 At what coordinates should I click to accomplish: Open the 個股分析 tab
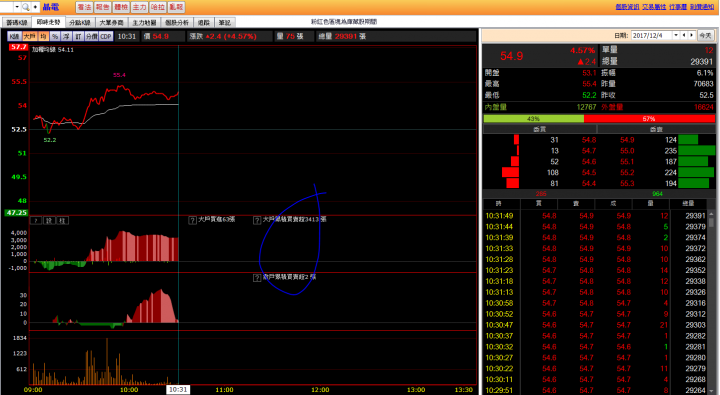coord(177,23)
